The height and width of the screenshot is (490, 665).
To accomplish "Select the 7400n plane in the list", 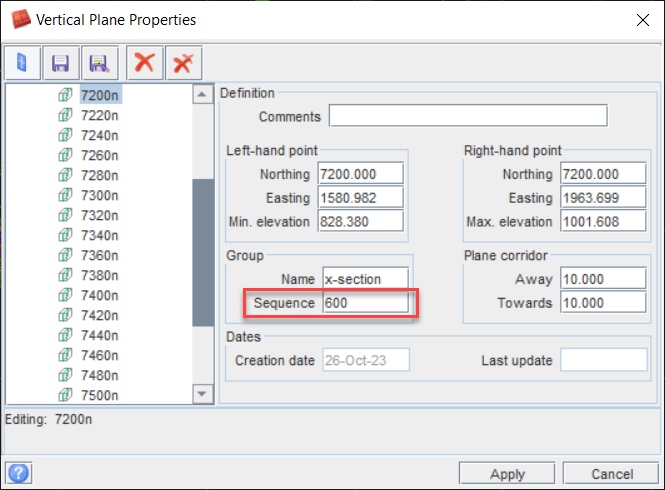I will click(x=99, y=295).
